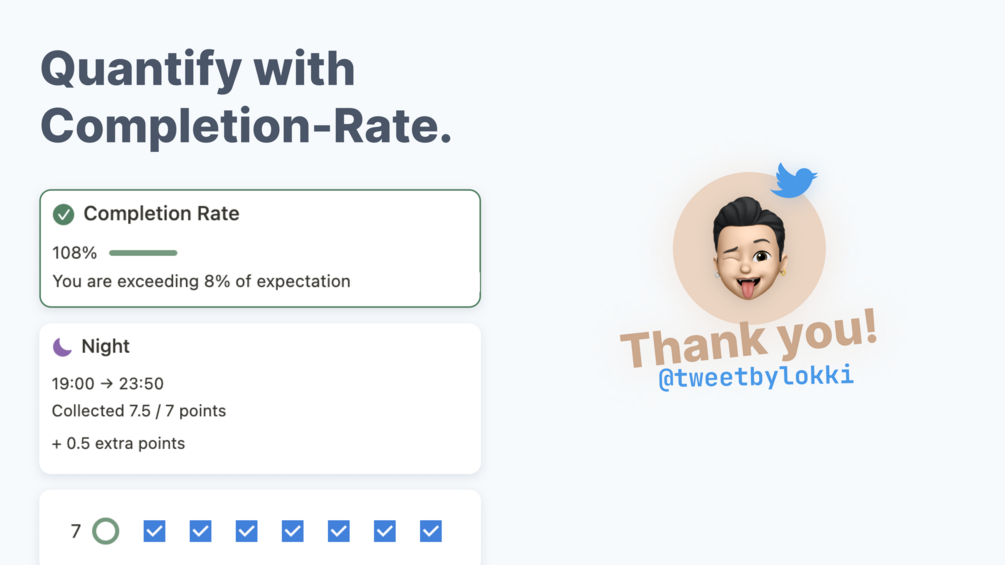The height and width of the screenshot is (565, 1005).
Task: Click the green 108% progress bar
Action: coord(143,253)
